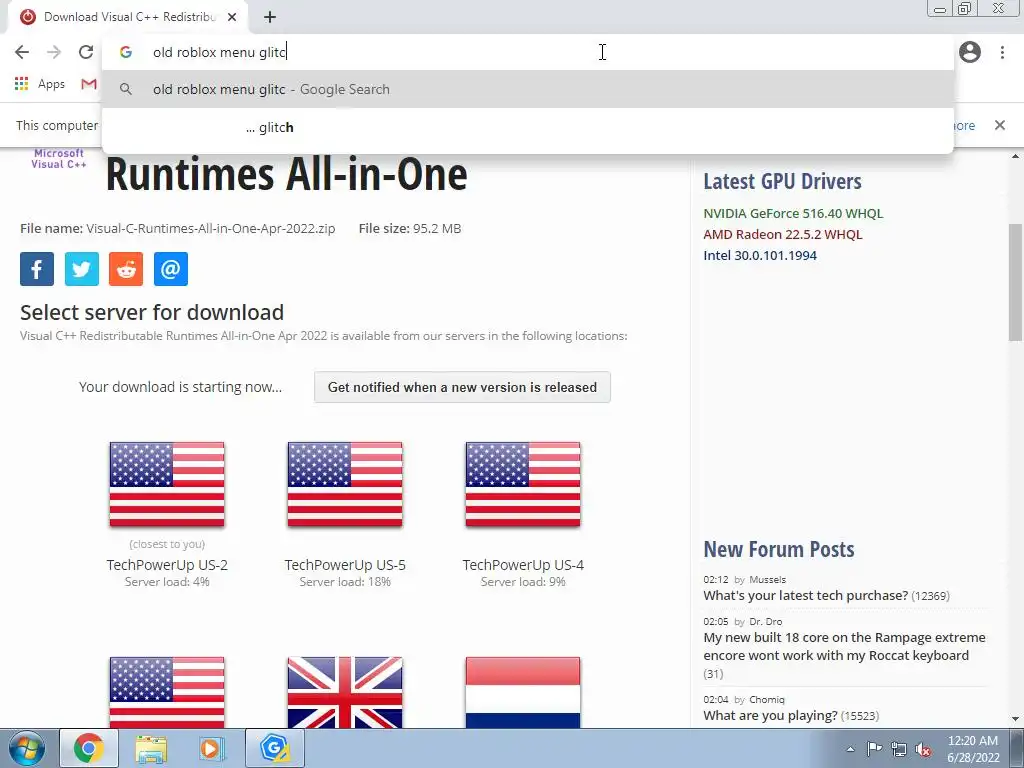Click the taskbar clock showing 12:20 AM

coord(973,749)
